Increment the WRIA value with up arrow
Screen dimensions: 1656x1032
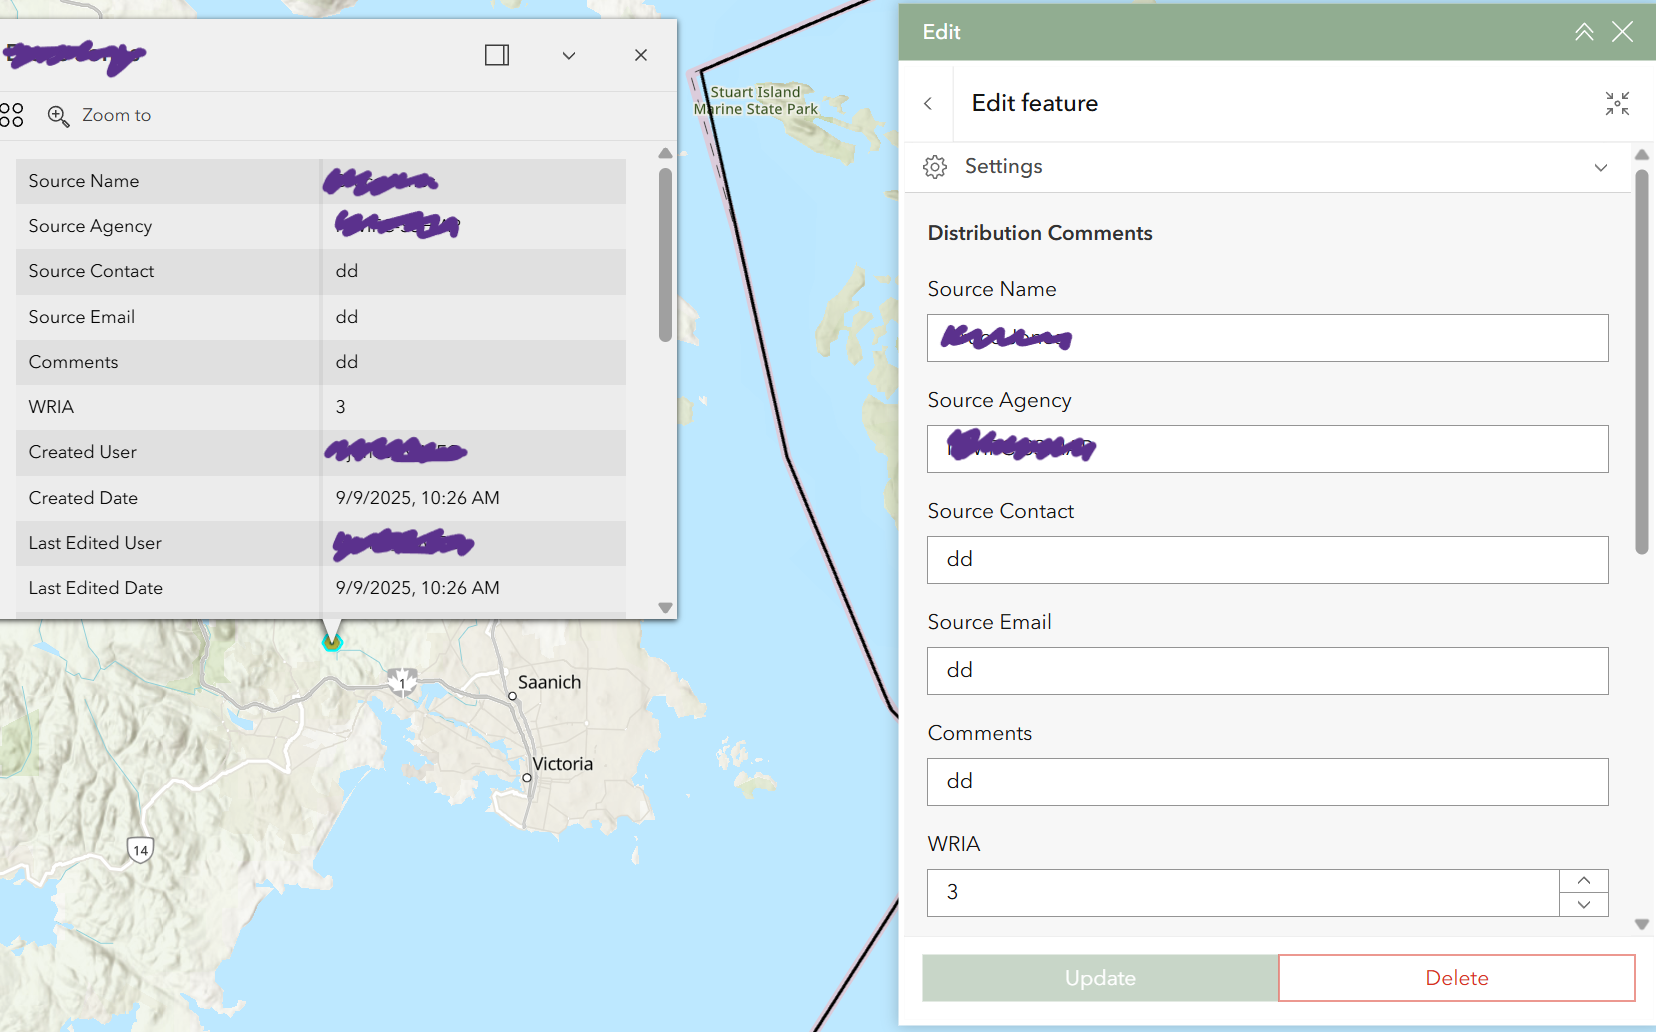coord(1583,879)
